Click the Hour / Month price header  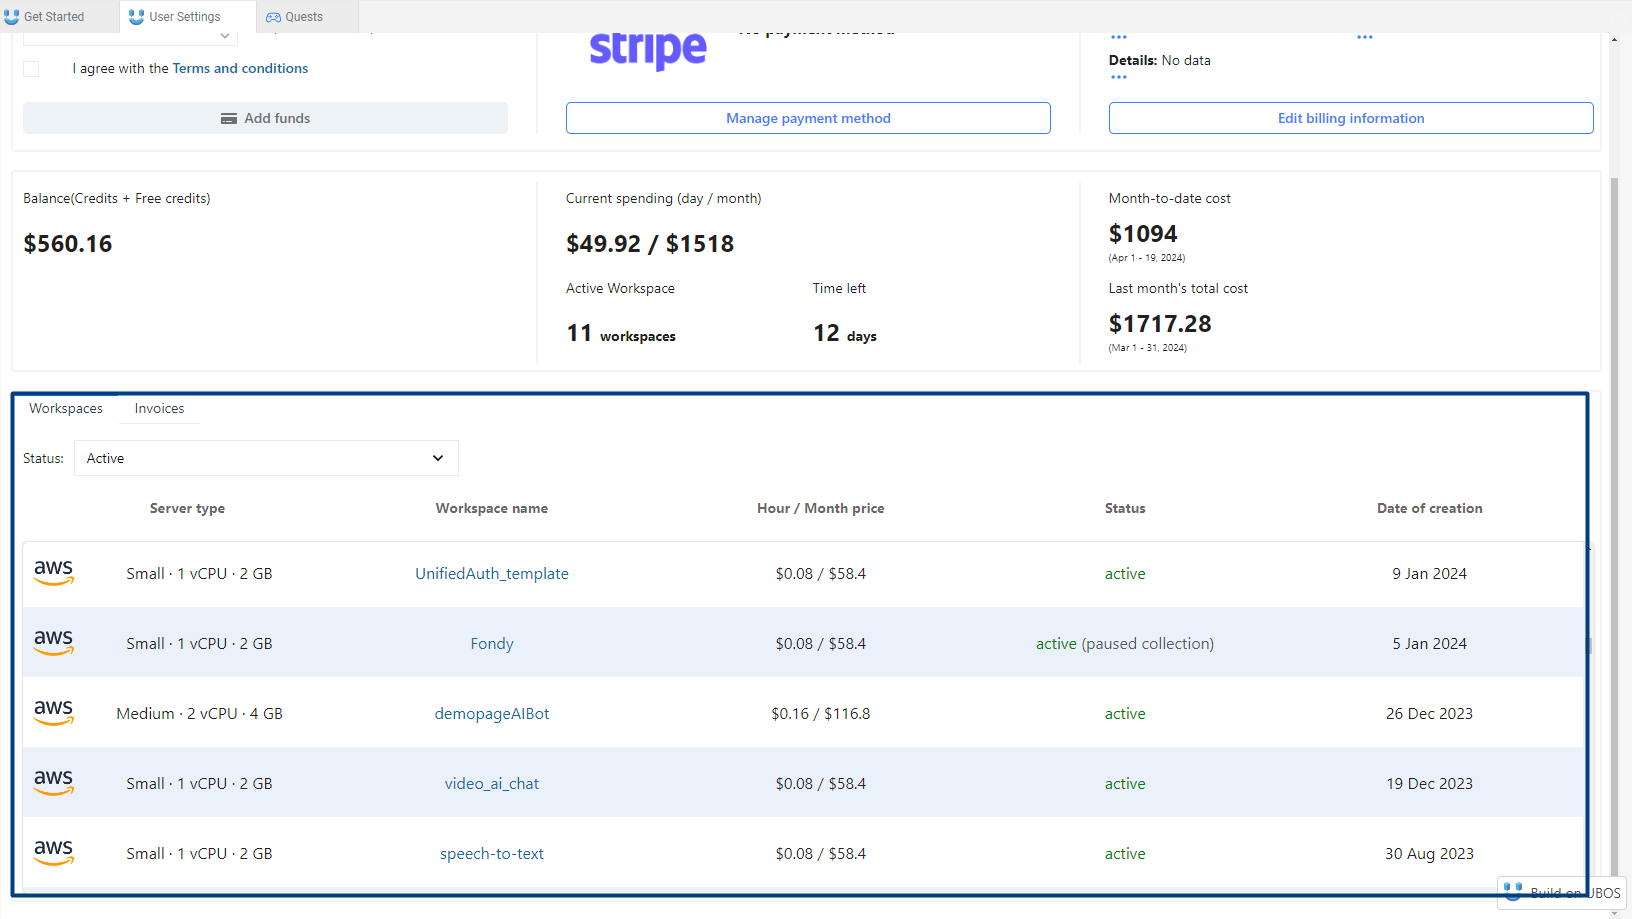click(821, 508)
